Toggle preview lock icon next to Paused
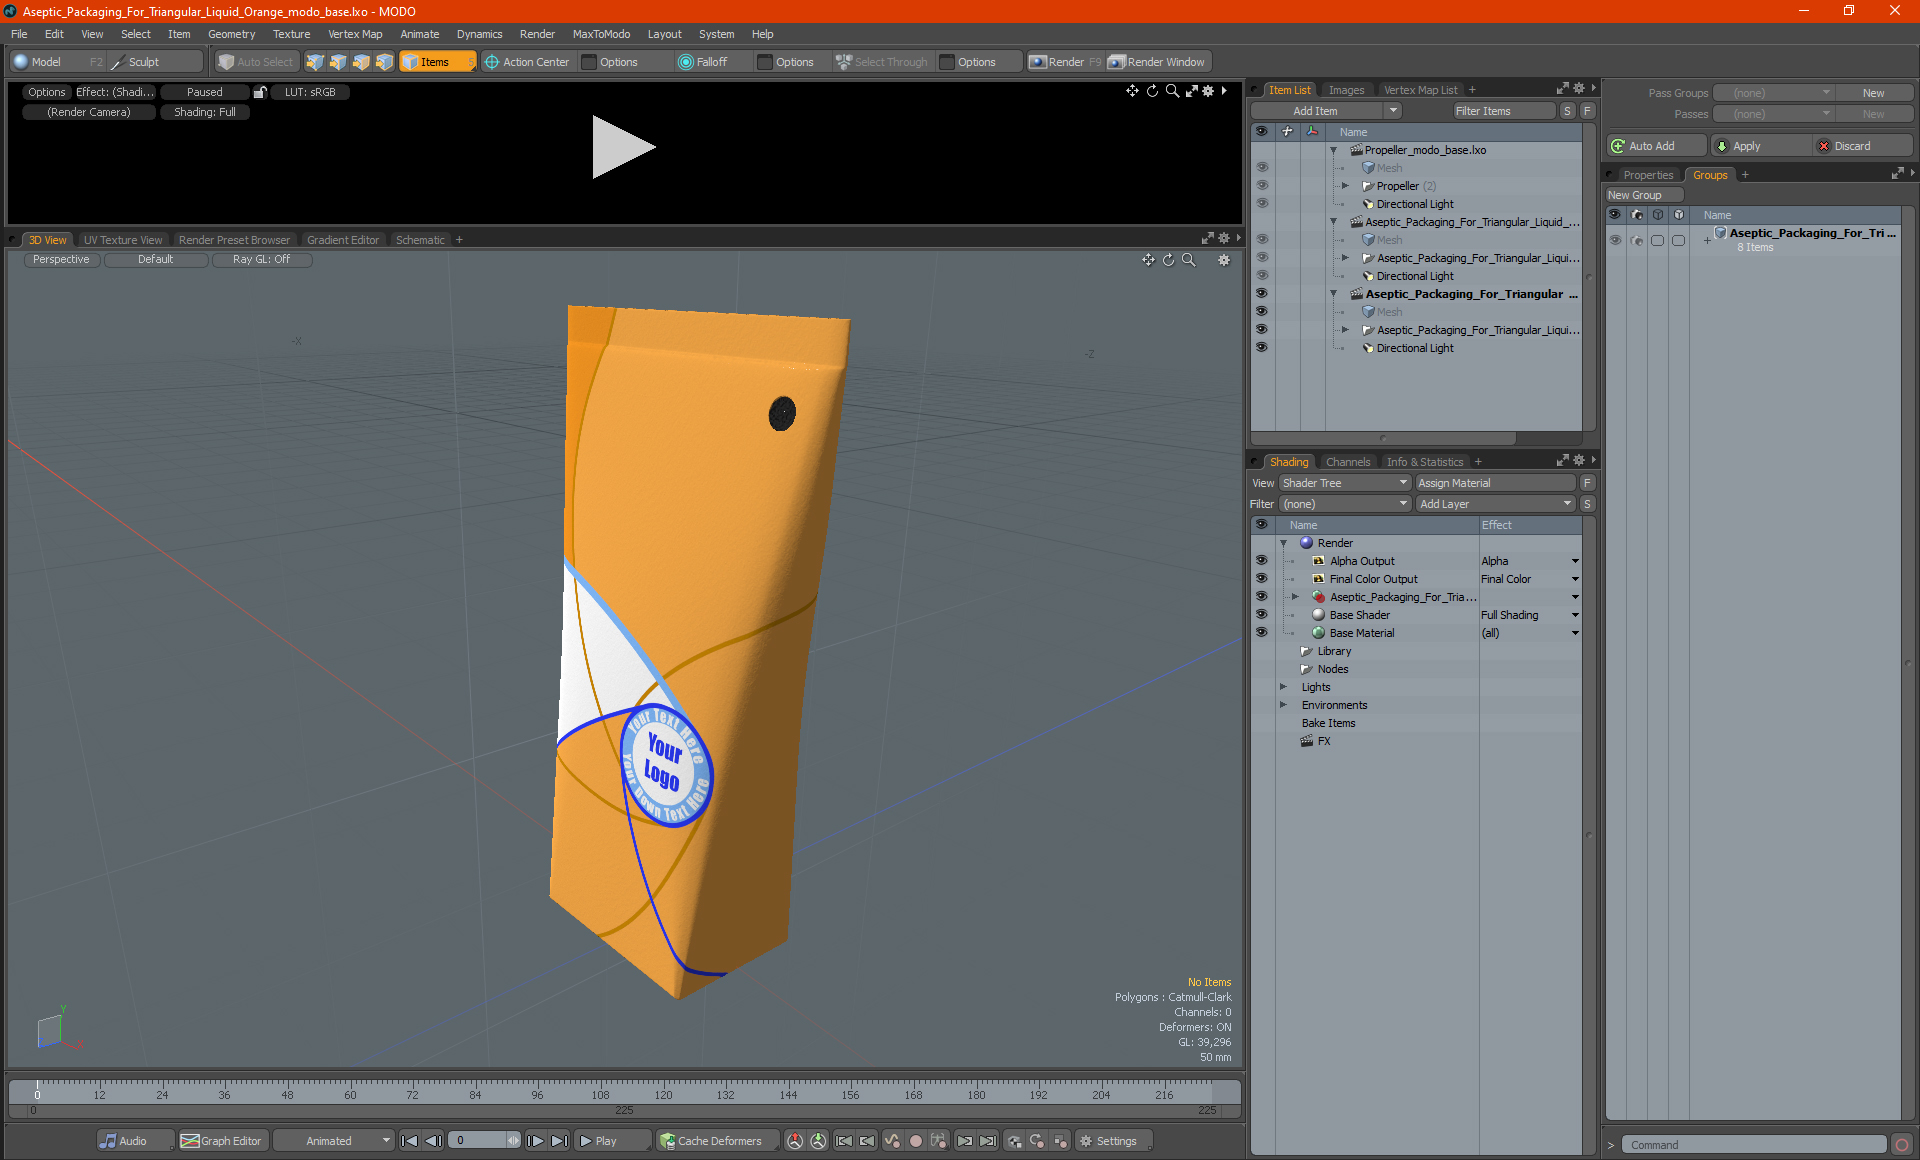This screenshot has height=1160, width=1920. pyautogui.click(x=260, y=92)
